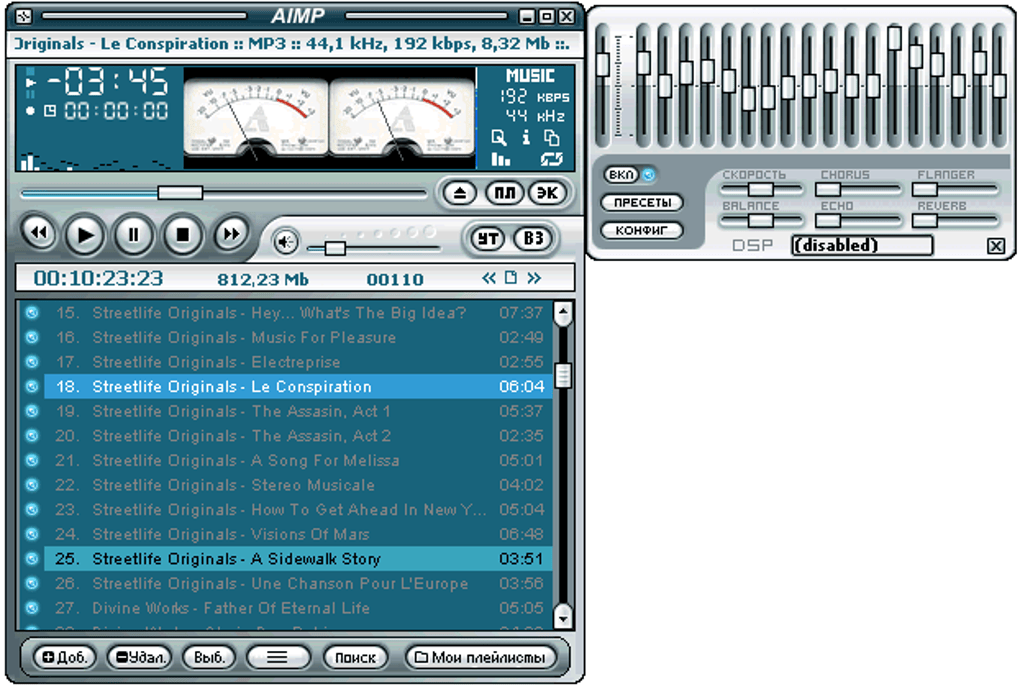Click the ВЗ button

533,239
